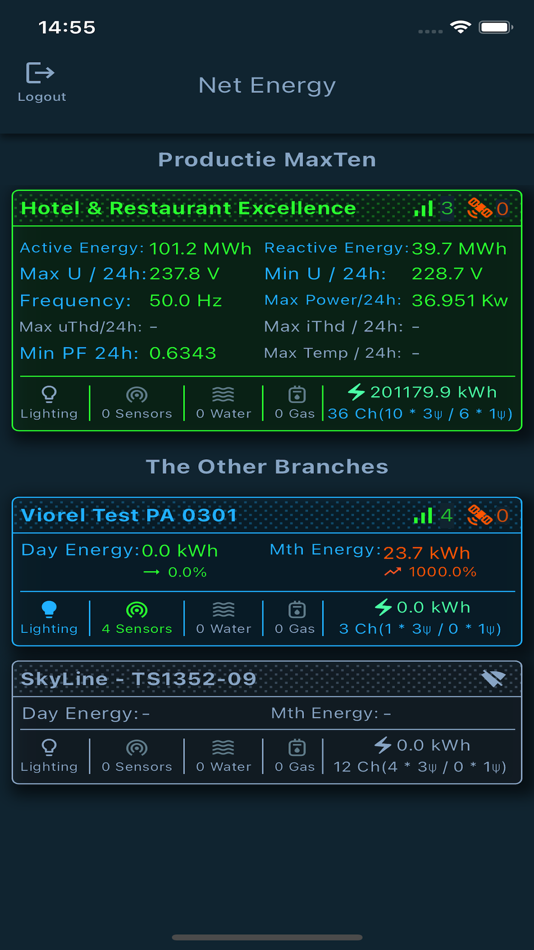The width and height of the screenshot is (534, 950).
Task: Open the Hotel & Restaurant Excellence card title
Action: [x=189, y=208]
